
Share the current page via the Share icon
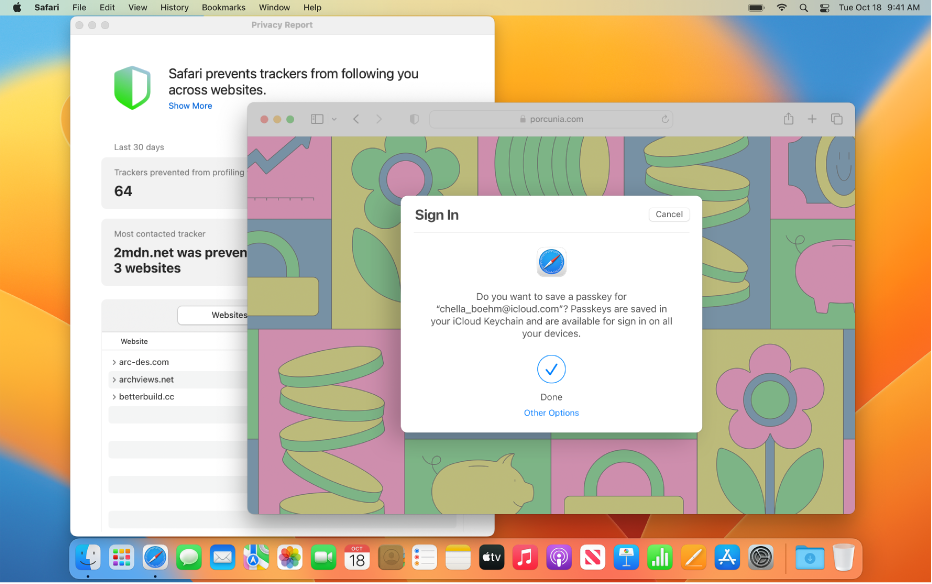(x=788, y=118)
